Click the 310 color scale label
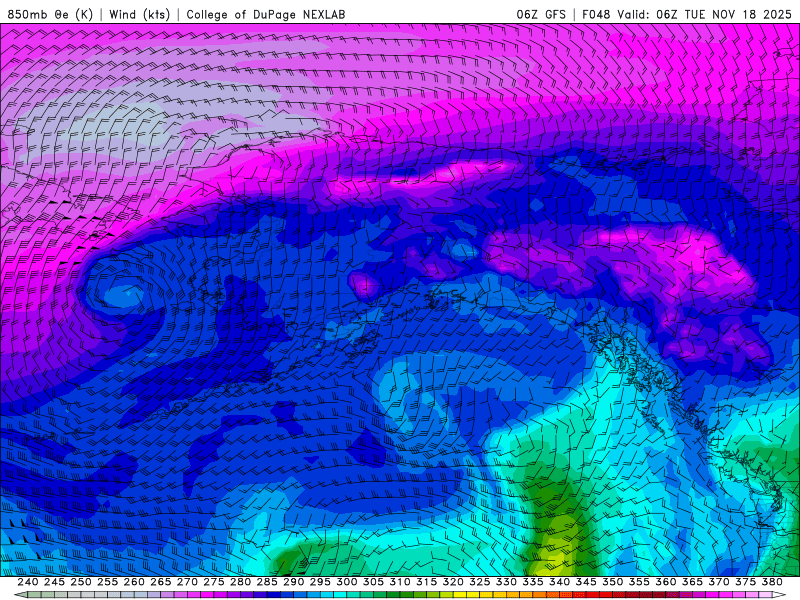800x600 pixels. point(400,582)
